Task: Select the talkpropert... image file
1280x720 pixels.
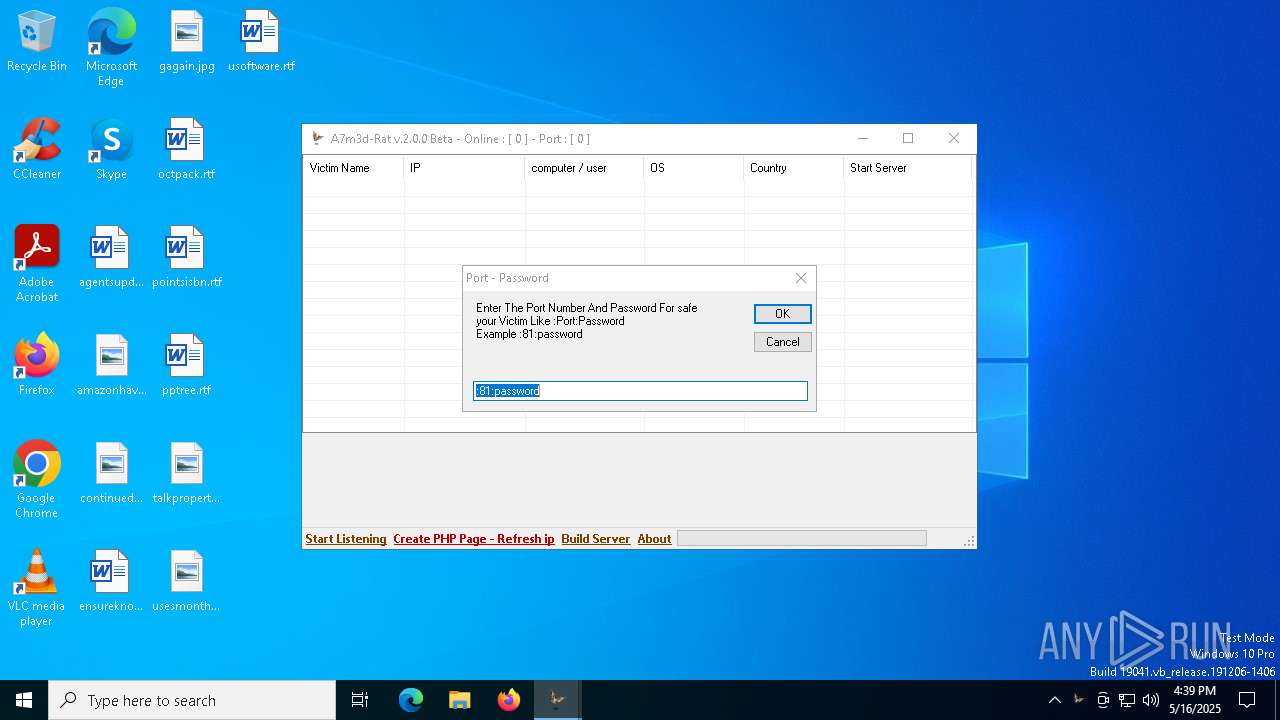Action: tap(187, 474)
